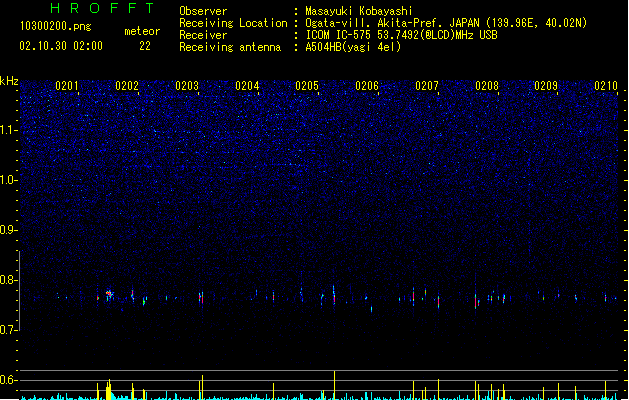The height and width of the screenshot is (400, 629).
Task: Click observer name Masayuki Kobayashi
Action: pos(359,11)
